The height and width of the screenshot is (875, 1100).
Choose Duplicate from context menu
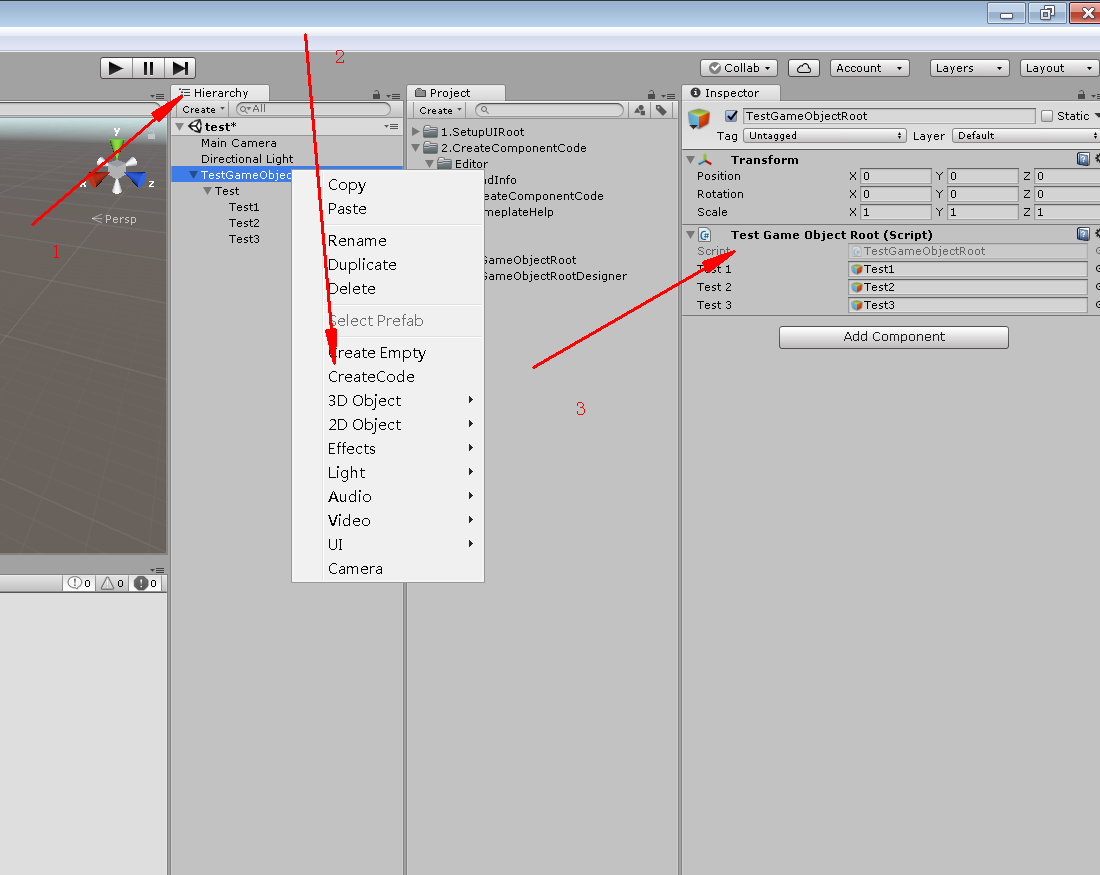(x=388, y=265)
